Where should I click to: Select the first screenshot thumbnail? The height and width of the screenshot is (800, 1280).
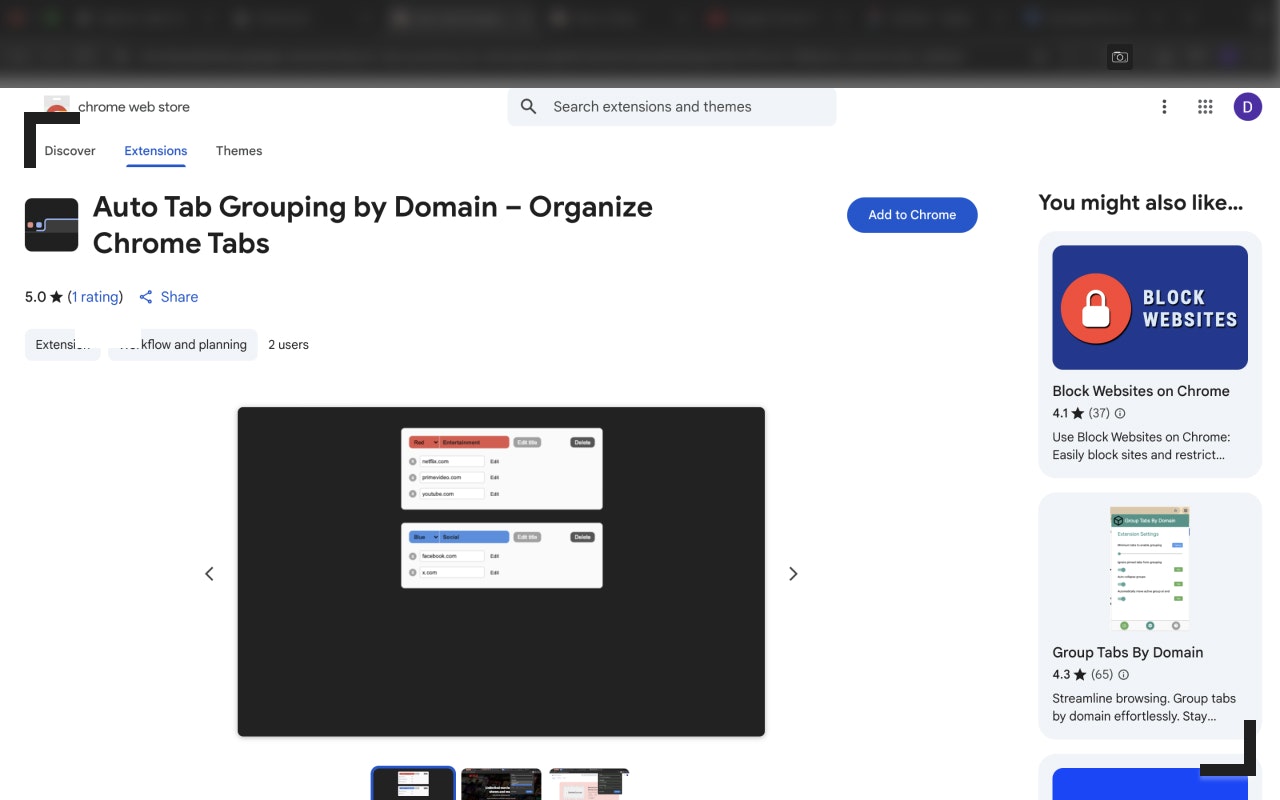(413, 784)
